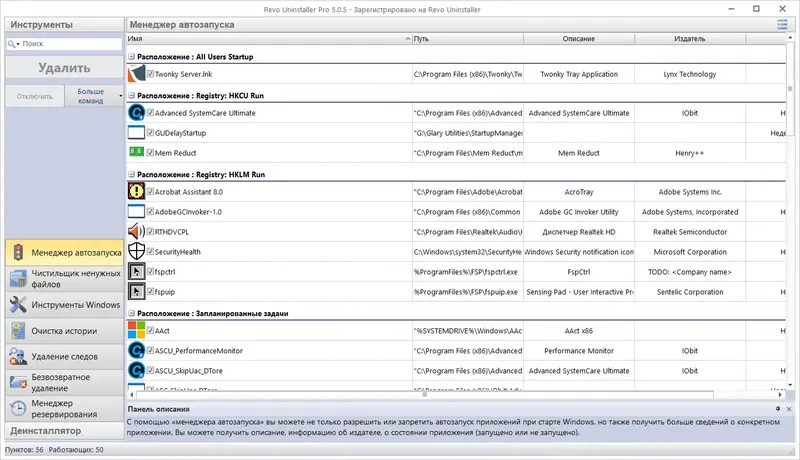
Task: Click the Удалить button
Action: click(x=64, y=68)
